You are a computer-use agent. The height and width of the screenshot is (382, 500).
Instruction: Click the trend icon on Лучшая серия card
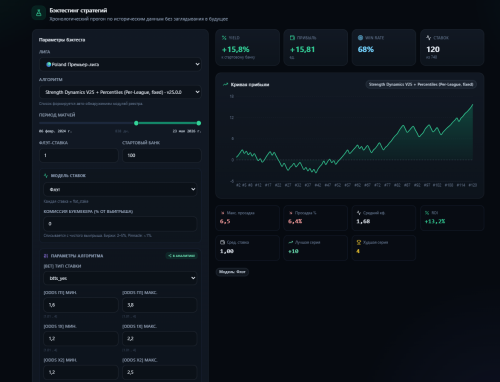point(291,242)
